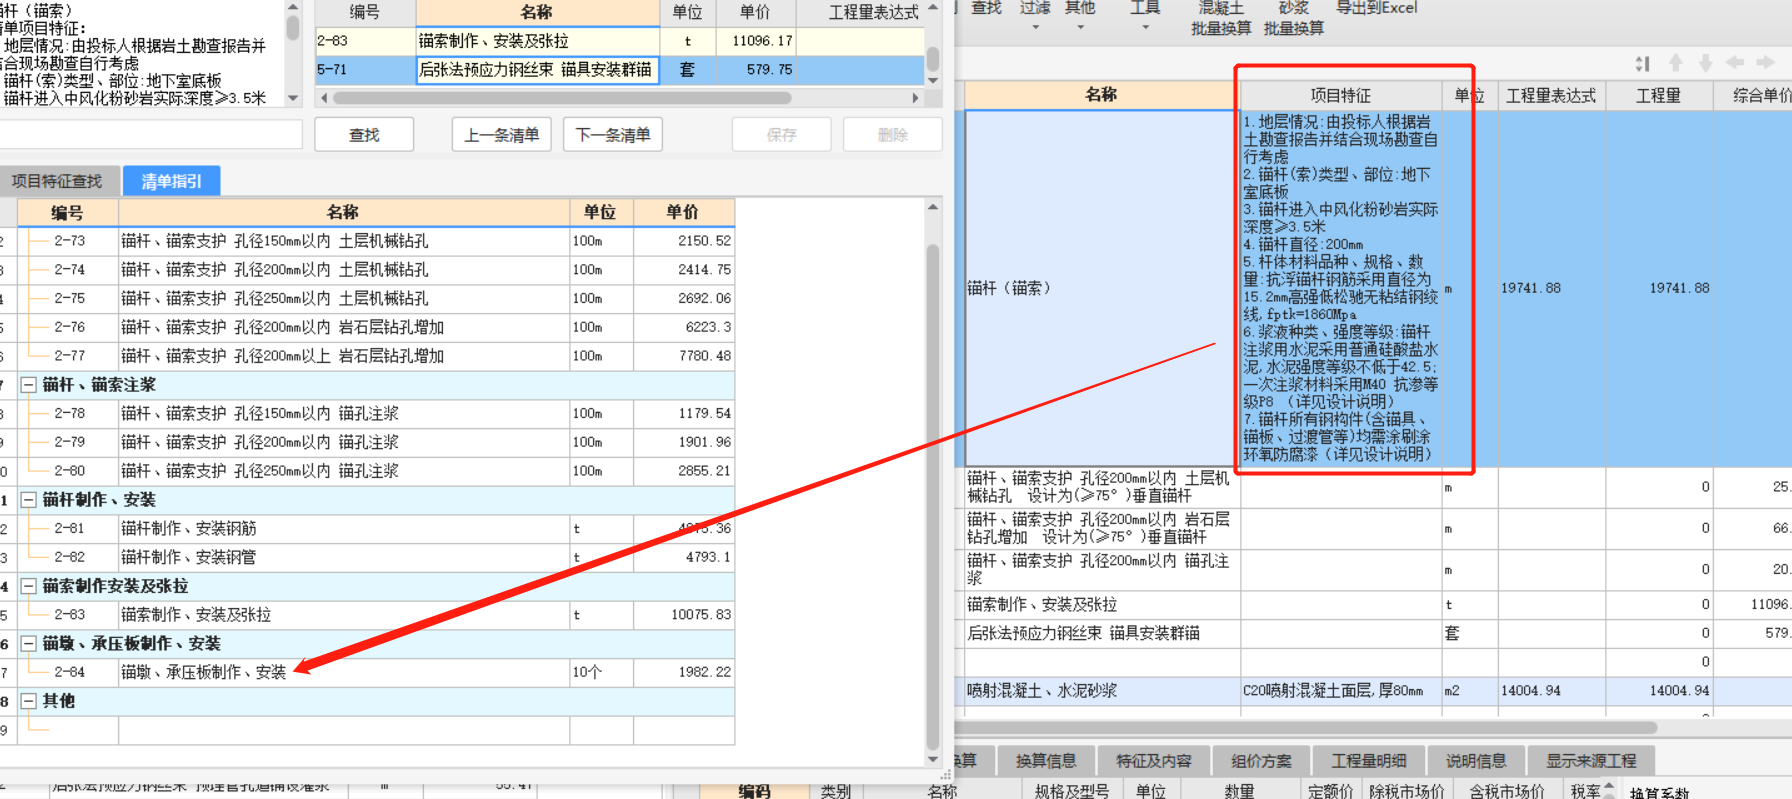Click the 下一条清单 button
This screenshot has height=799, width=1792.
pyautogui.click(x=613, y=135)
